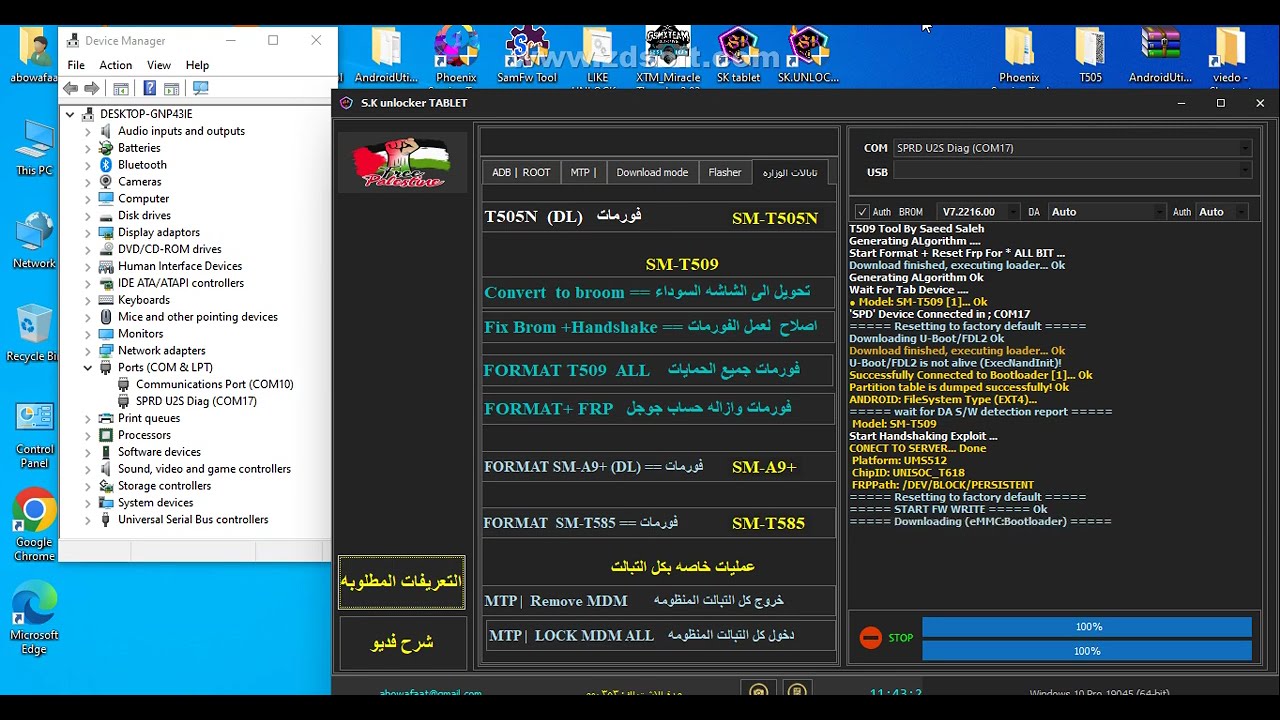
Task: Open SK tablet desktop shortcut
Action: 738,56
